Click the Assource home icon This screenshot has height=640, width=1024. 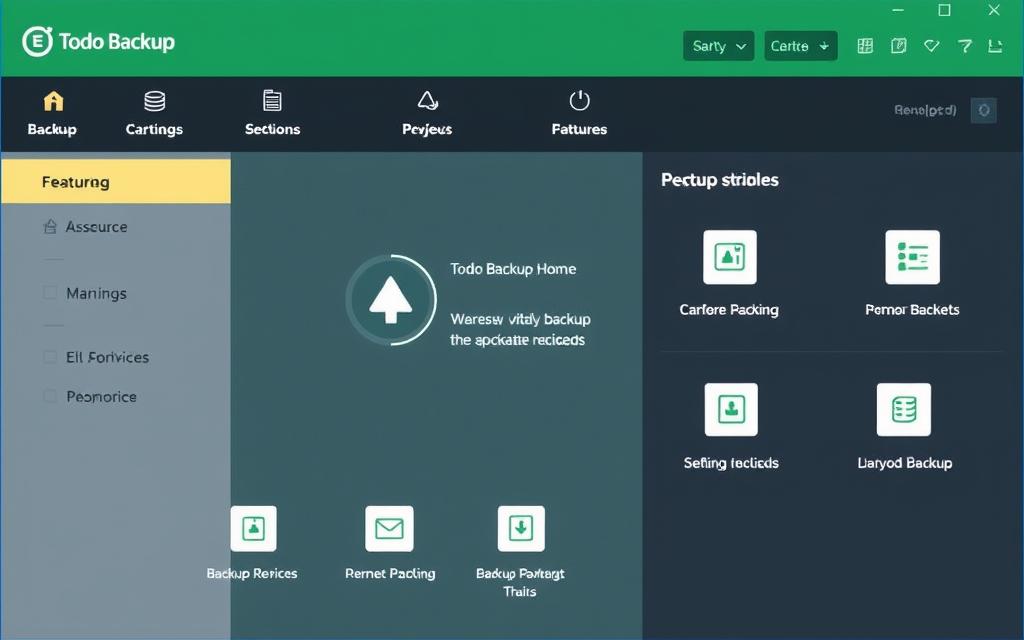[x=50, y=227]
